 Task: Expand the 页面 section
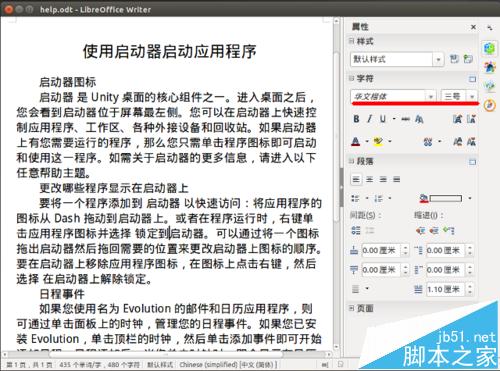[351, 308]
